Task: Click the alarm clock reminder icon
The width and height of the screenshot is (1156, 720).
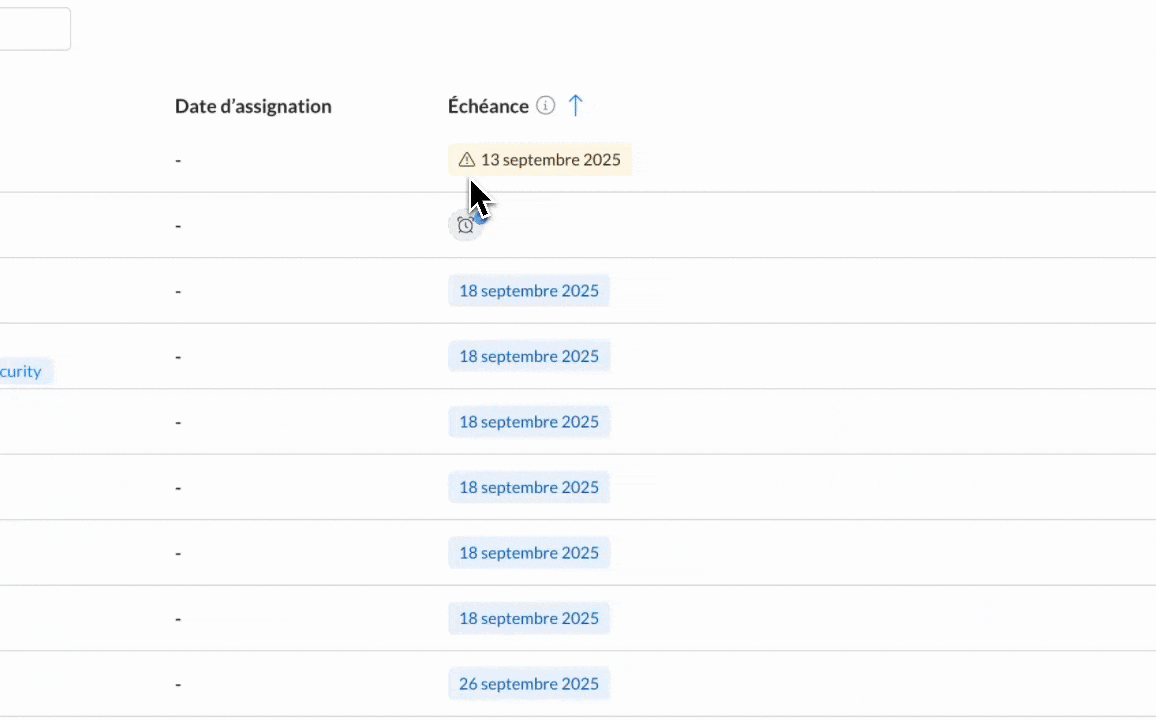Action: coord(465,226)
